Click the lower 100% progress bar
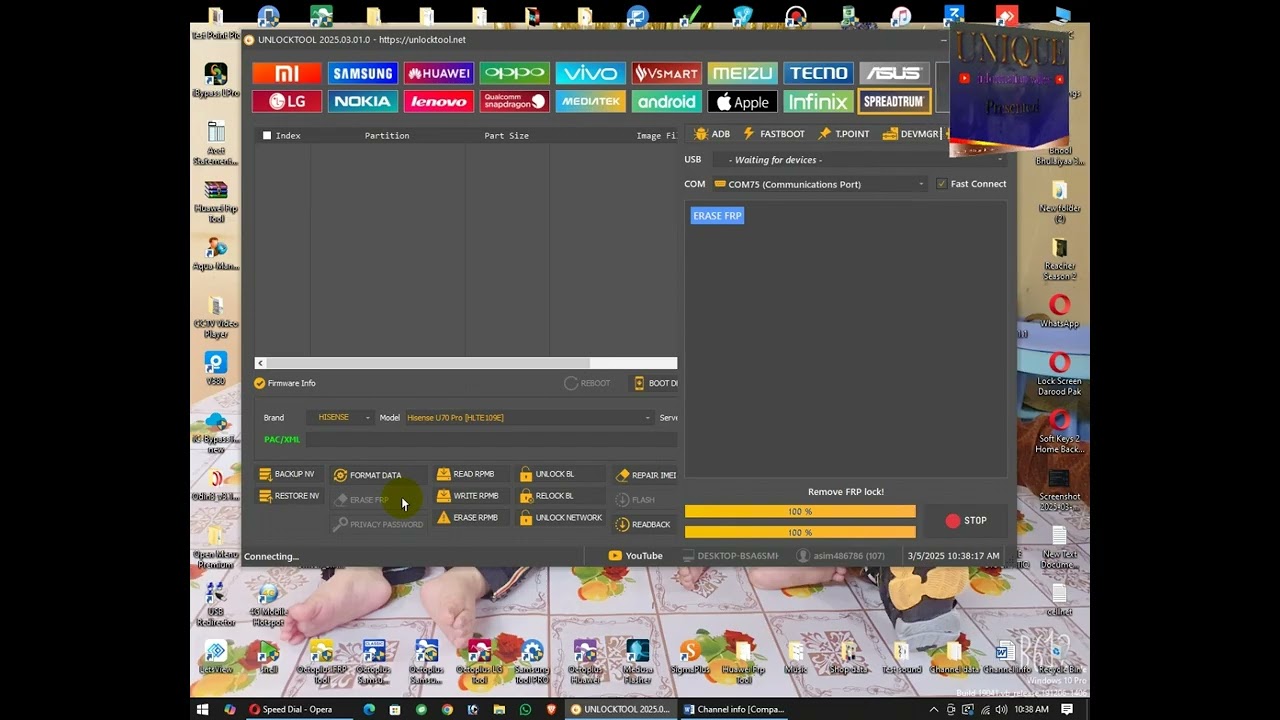Screen dimensions: 1280x720 tap(800, 533)
